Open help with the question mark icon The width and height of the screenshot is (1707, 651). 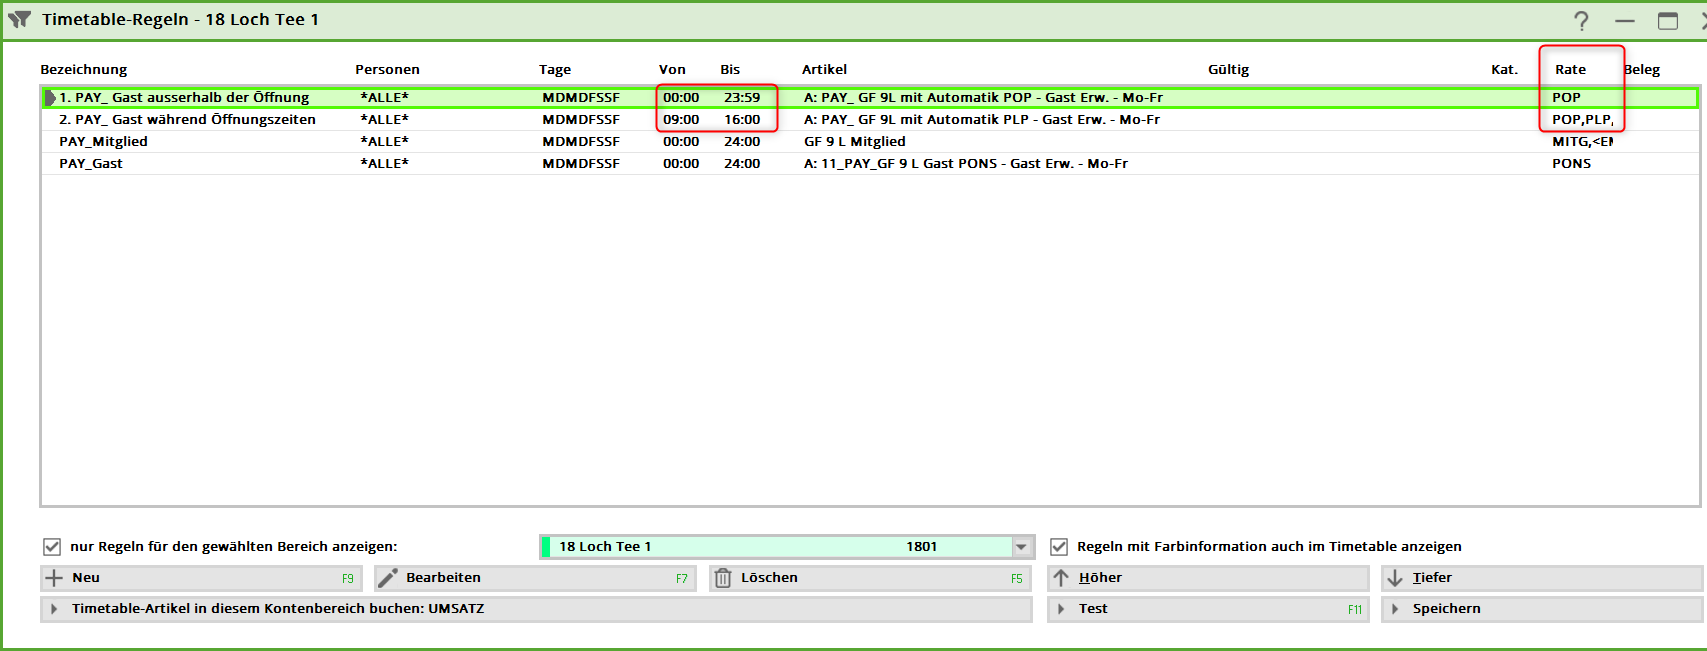(x=1581, y=21)
